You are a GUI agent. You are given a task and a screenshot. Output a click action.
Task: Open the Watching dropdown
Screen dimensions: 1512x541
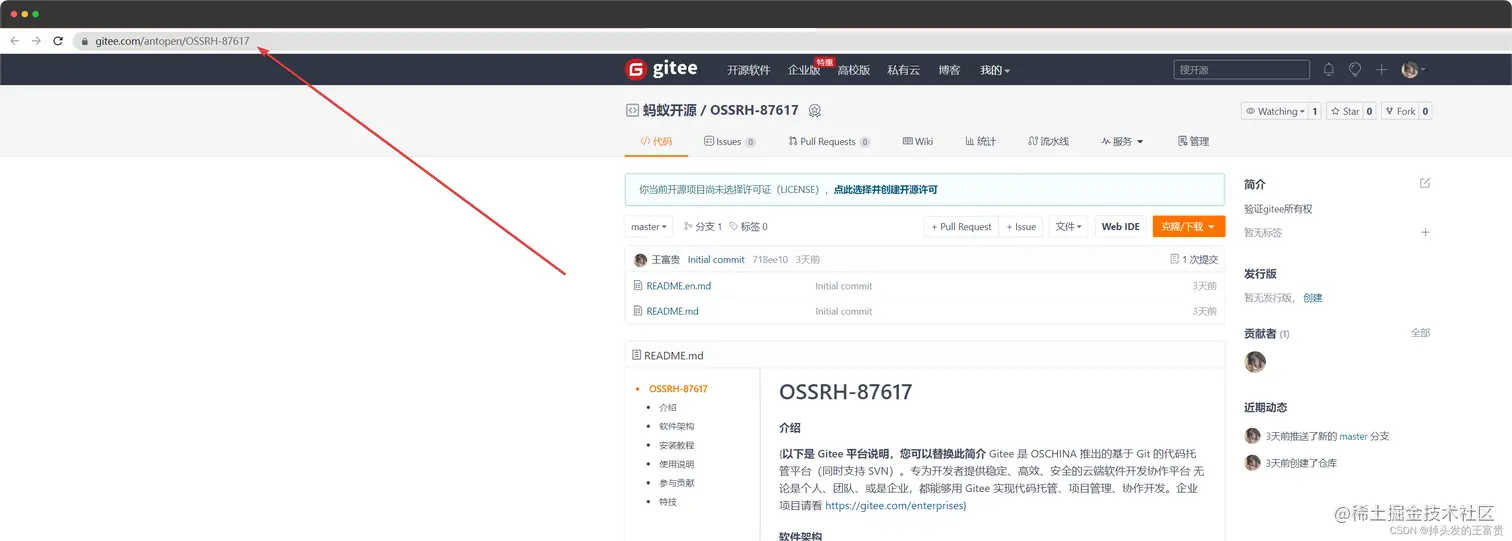coord(1275,111)
